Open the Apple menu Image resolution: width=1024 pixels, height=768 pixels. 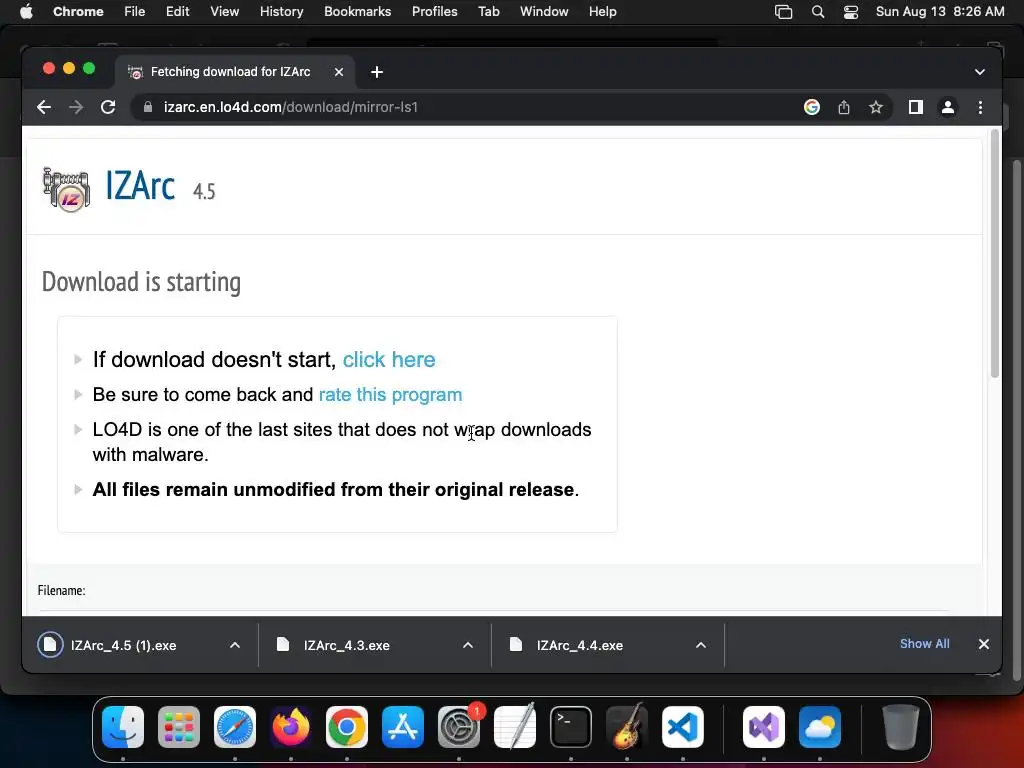point(26,12)
